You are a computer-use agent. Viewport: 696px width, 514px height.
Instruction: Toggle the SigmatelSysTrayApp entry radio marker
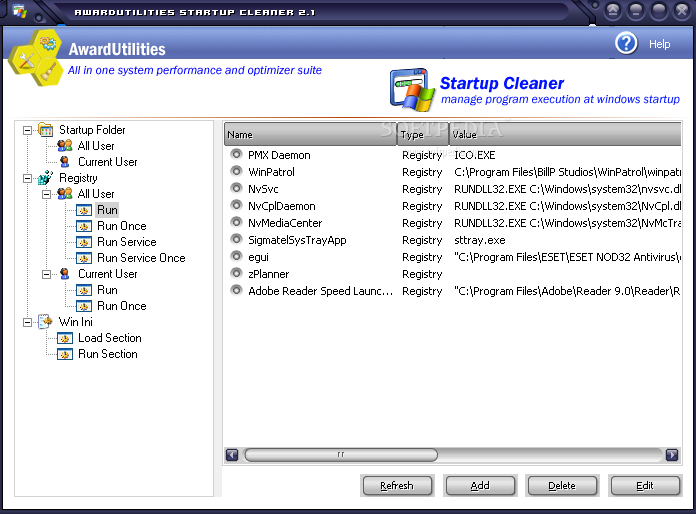point(236,239)
